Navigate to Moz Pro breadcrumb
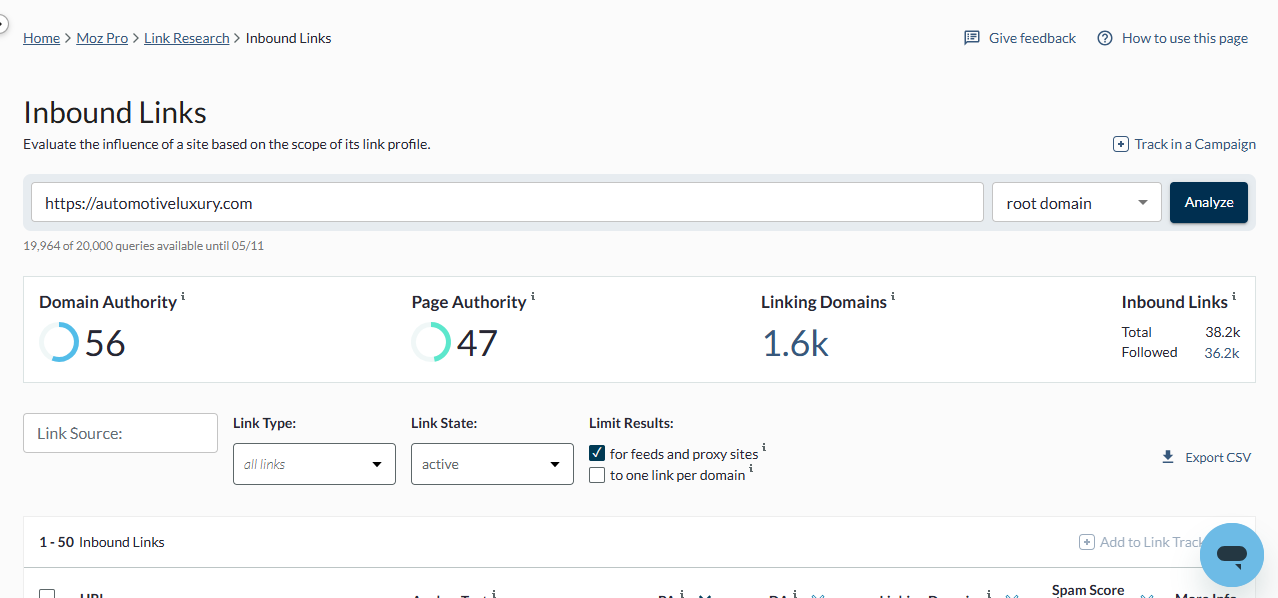 tap(102, 38)
